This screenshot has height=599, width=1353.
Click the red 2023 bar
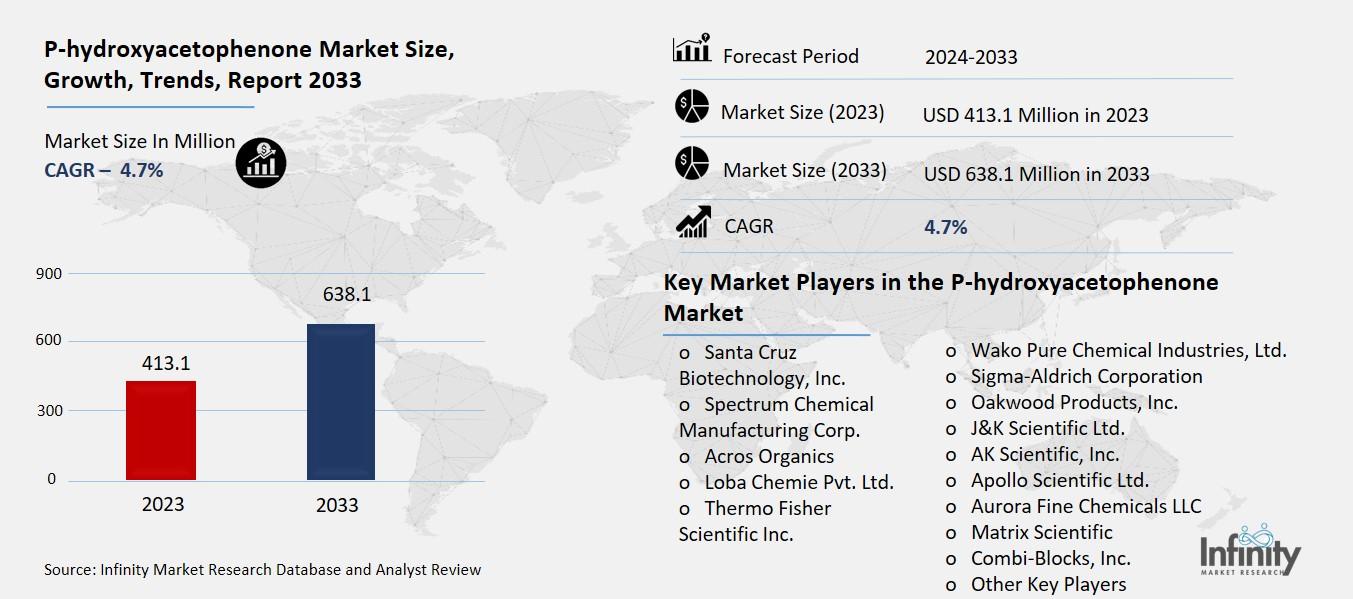(161, 430)
